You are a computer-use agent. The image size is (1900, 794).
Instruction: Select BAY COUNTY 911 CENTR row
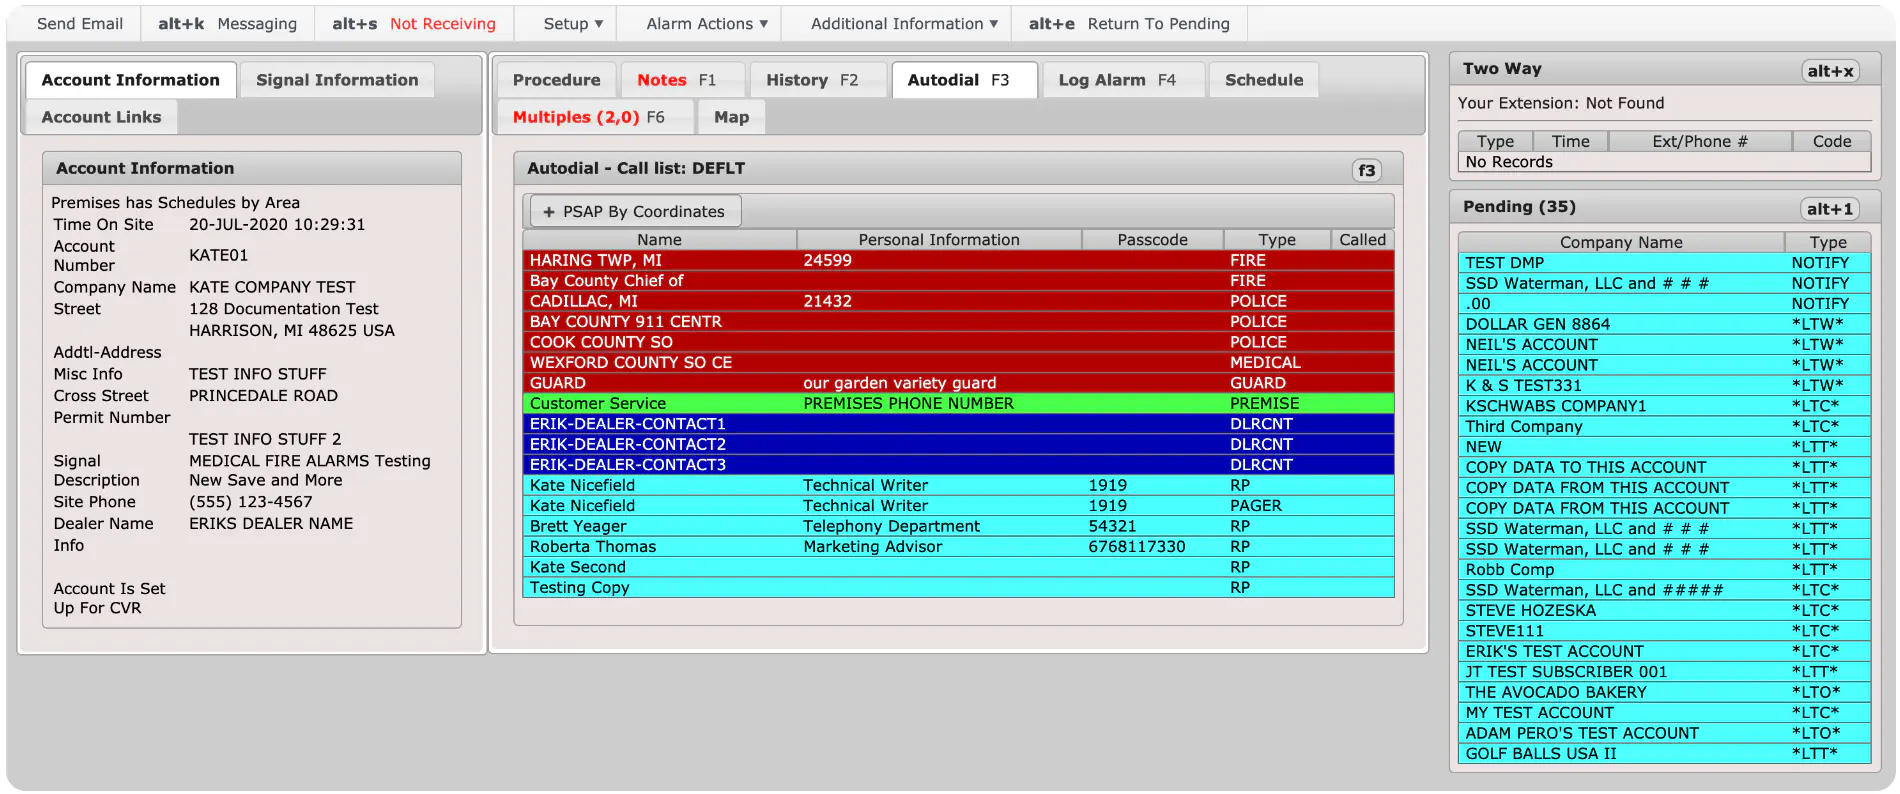tap(958, 322)
